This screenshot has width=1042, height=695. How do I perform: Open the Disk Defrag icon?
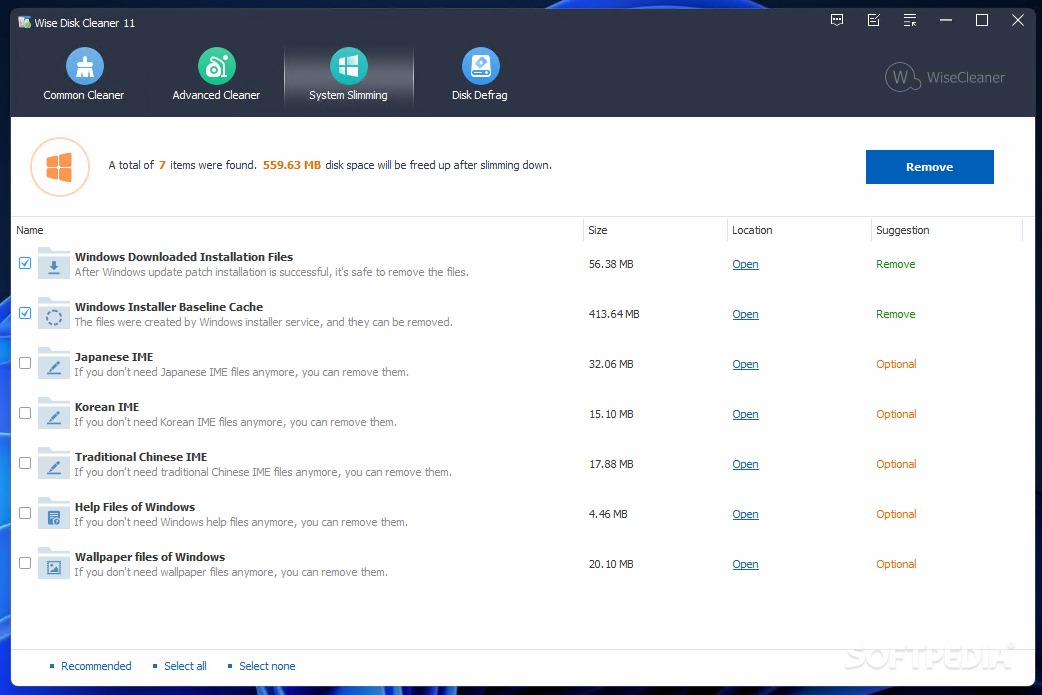(x=480, y=66)
